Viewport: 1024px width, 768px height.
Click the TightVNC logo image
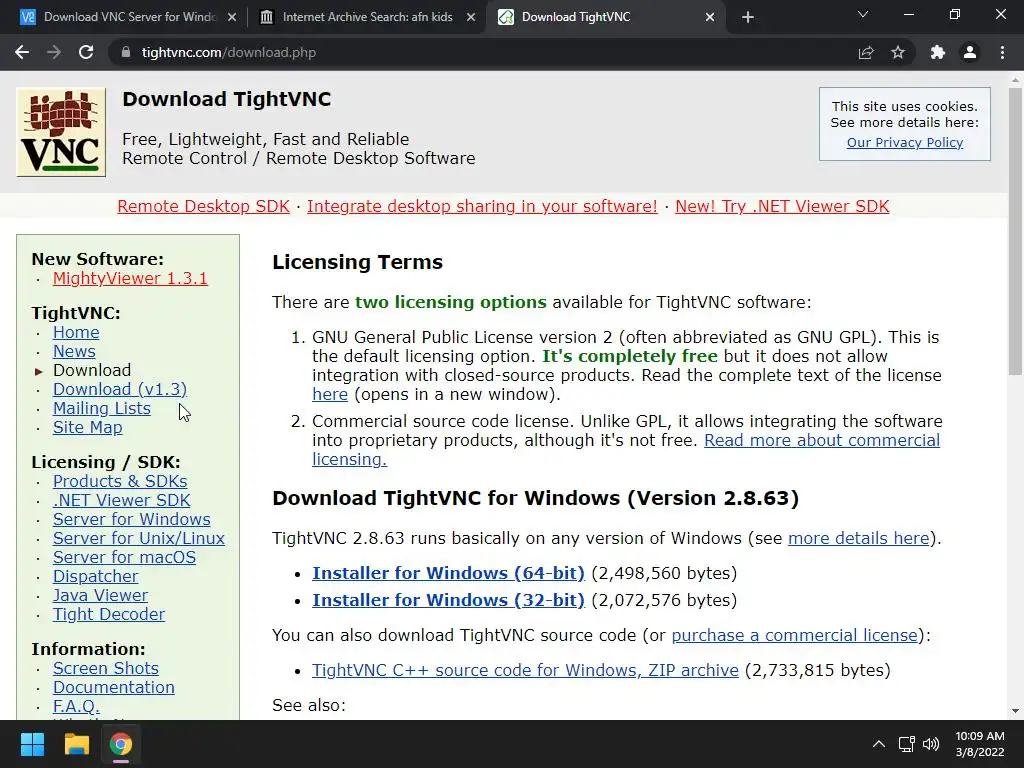[61, 132]
